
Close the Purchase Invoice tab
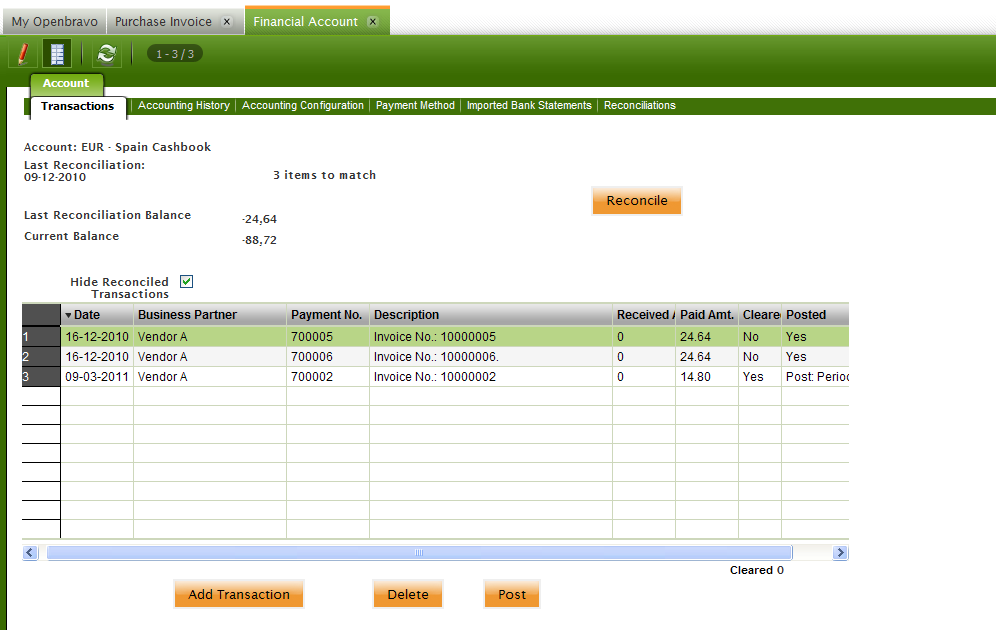tap(227, 21)
